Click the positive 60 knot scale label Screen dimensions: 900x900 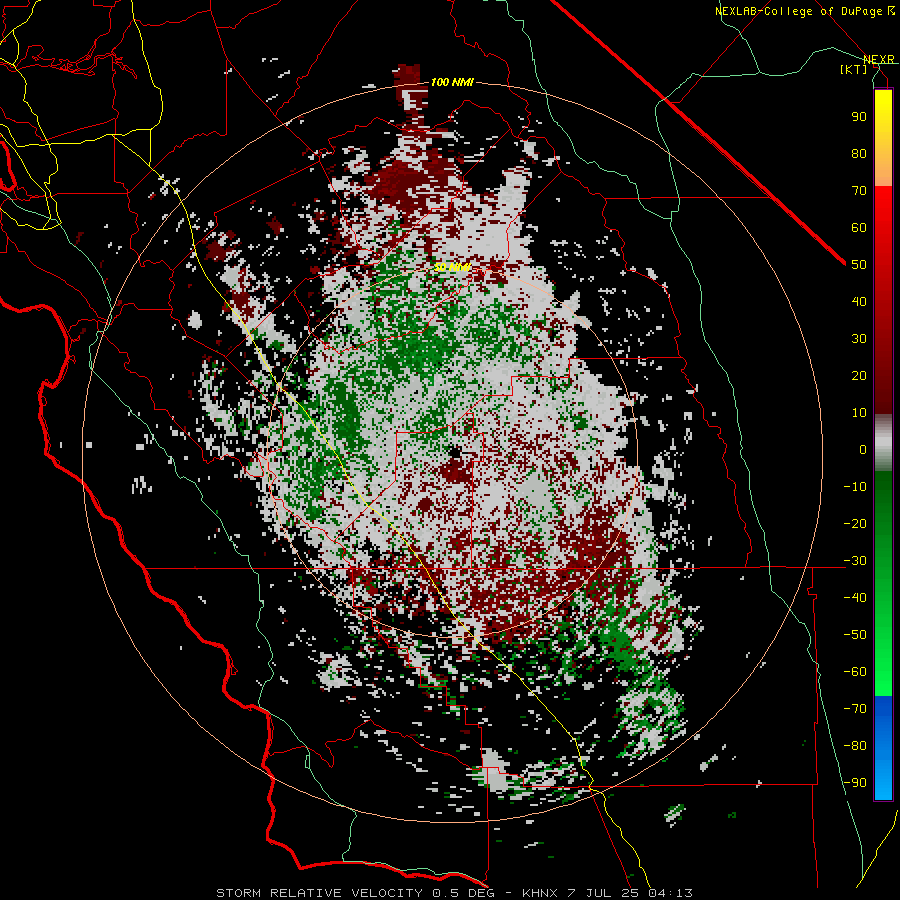click(859, 227)
